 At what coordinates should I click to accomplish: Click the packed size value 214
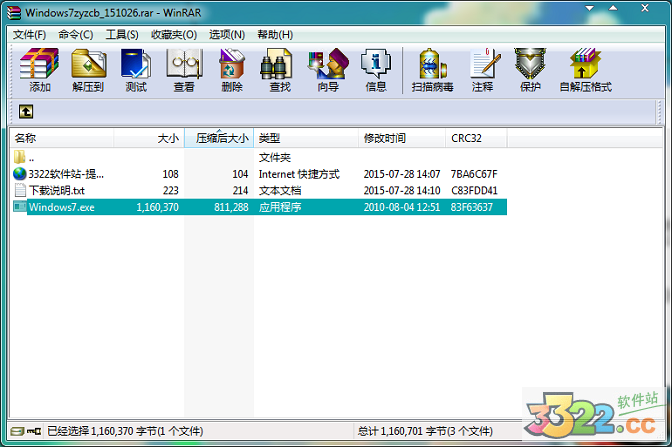click(240, 190)
